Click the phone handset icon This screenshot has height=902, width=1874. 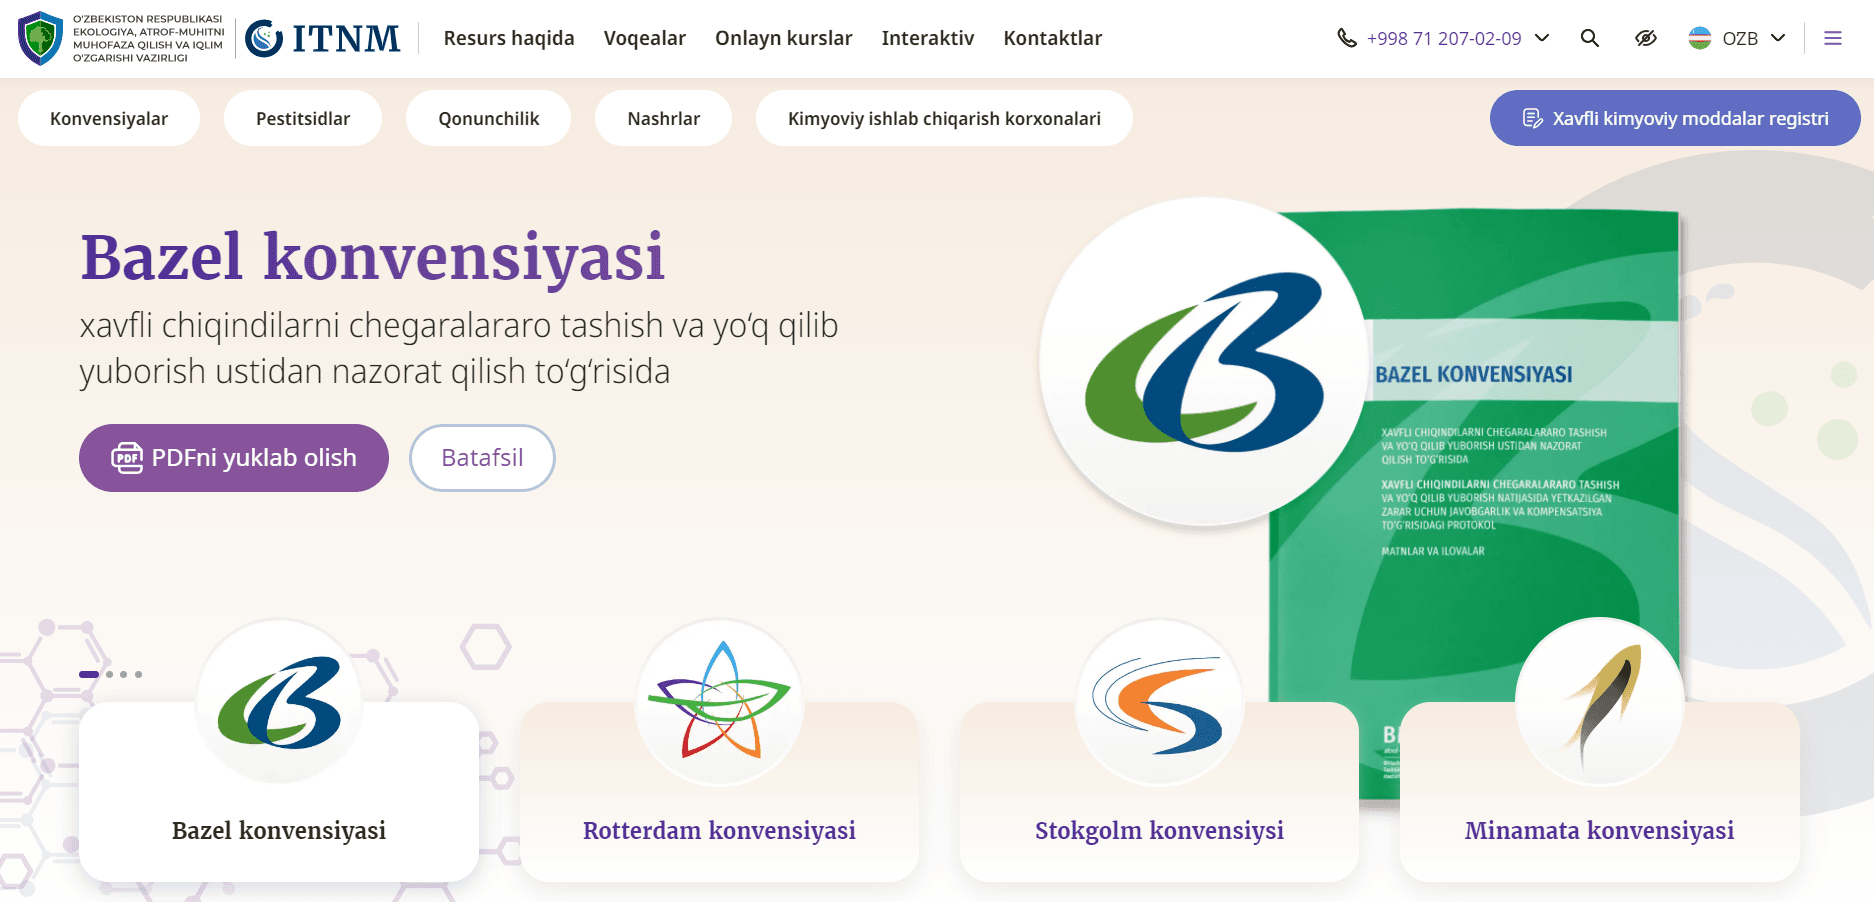point(1347,38)
